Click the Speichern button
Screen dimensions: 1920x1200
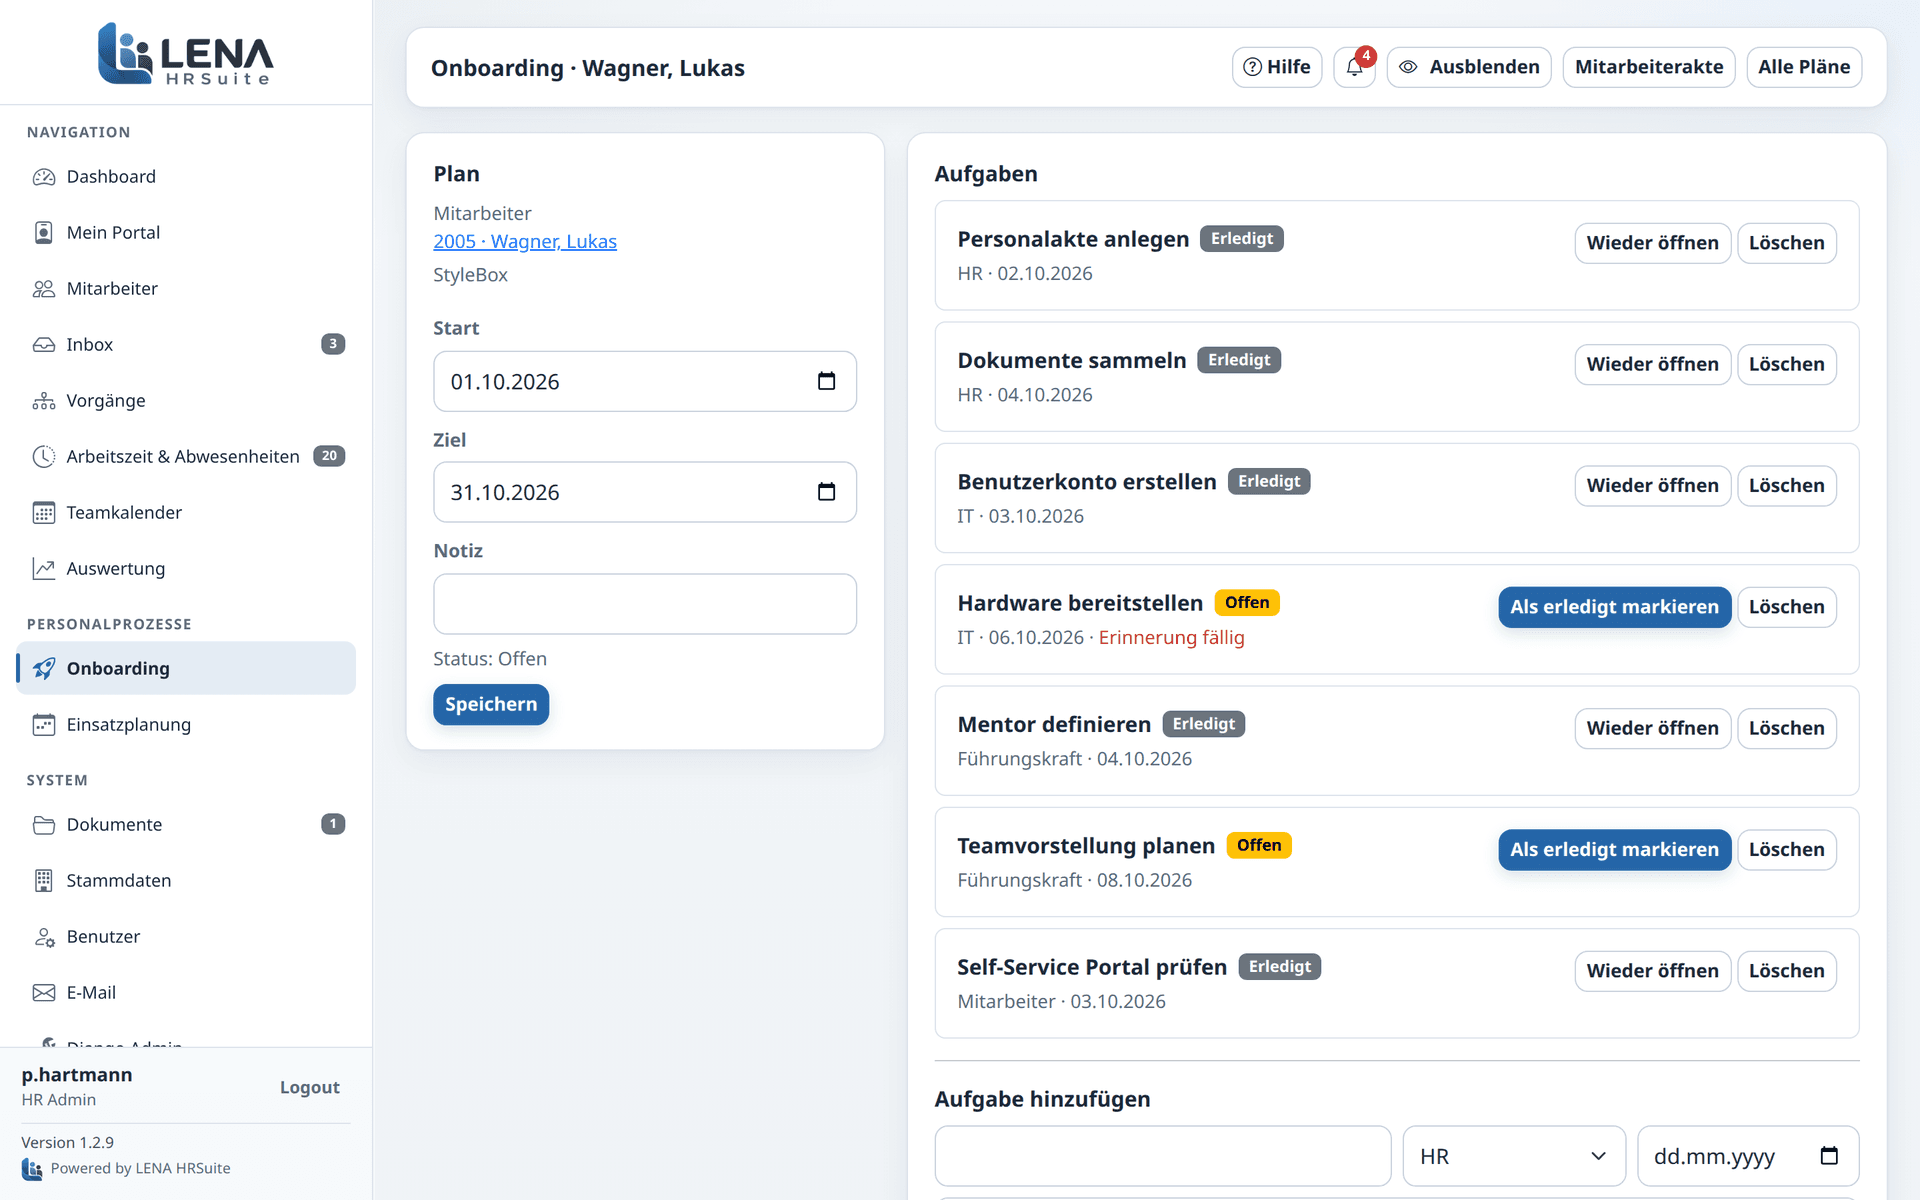point(491,705)
